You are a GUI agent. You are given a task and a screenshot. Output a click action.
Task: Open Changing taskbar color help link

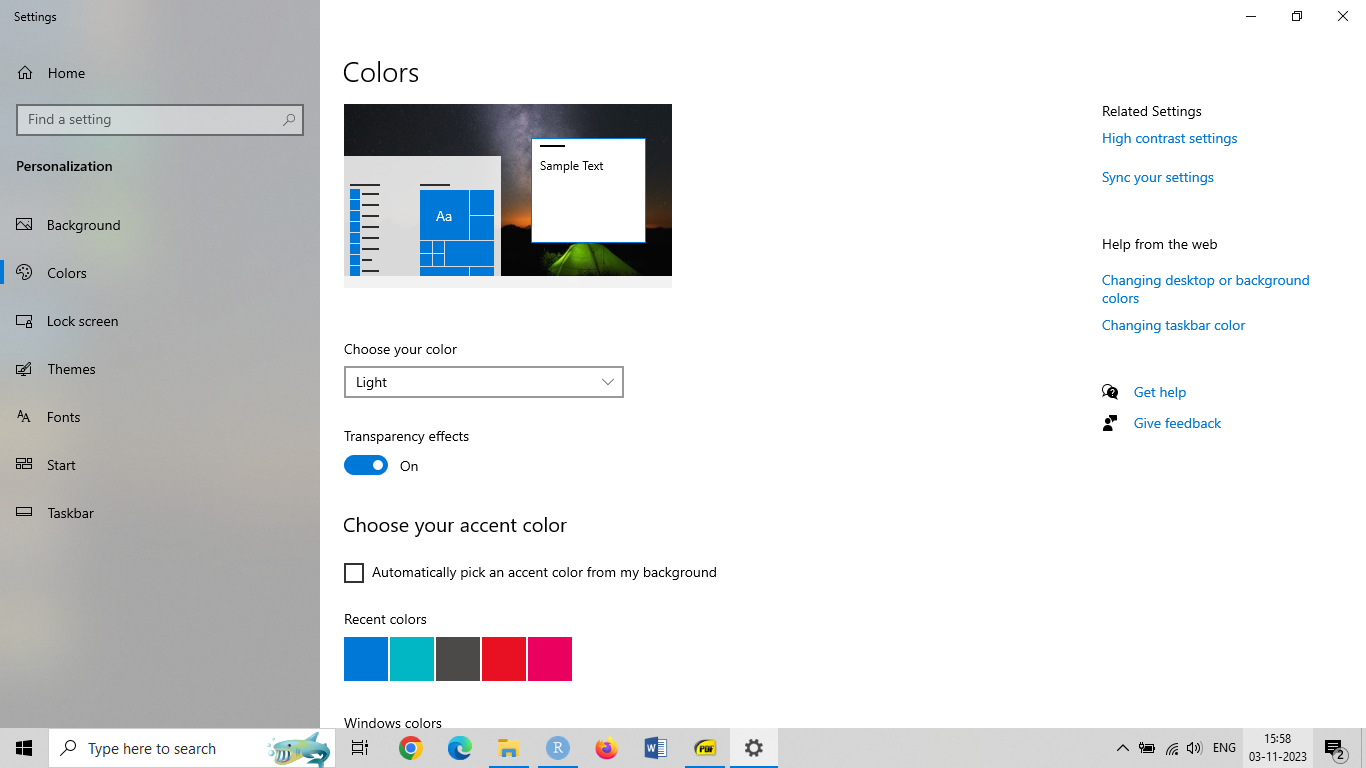click(x=1173, y=325)
